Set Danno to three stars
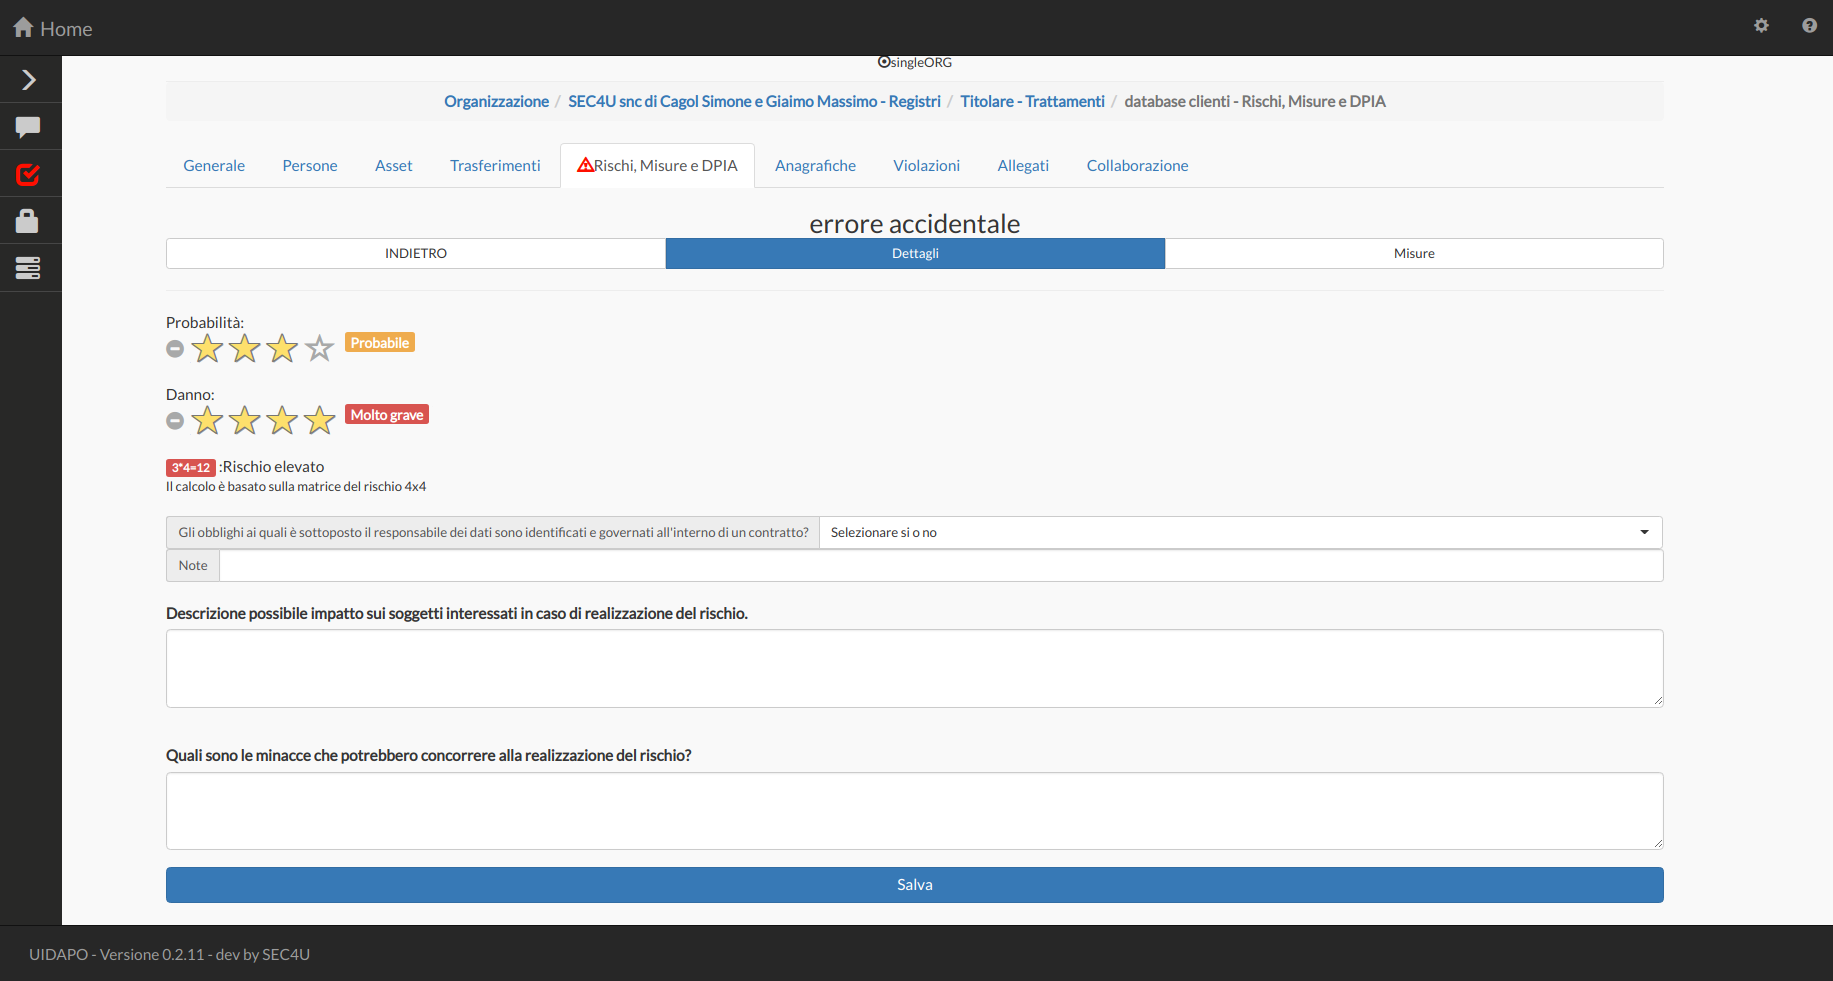The height and width of the screenshot is (981, 1833). 282,420
